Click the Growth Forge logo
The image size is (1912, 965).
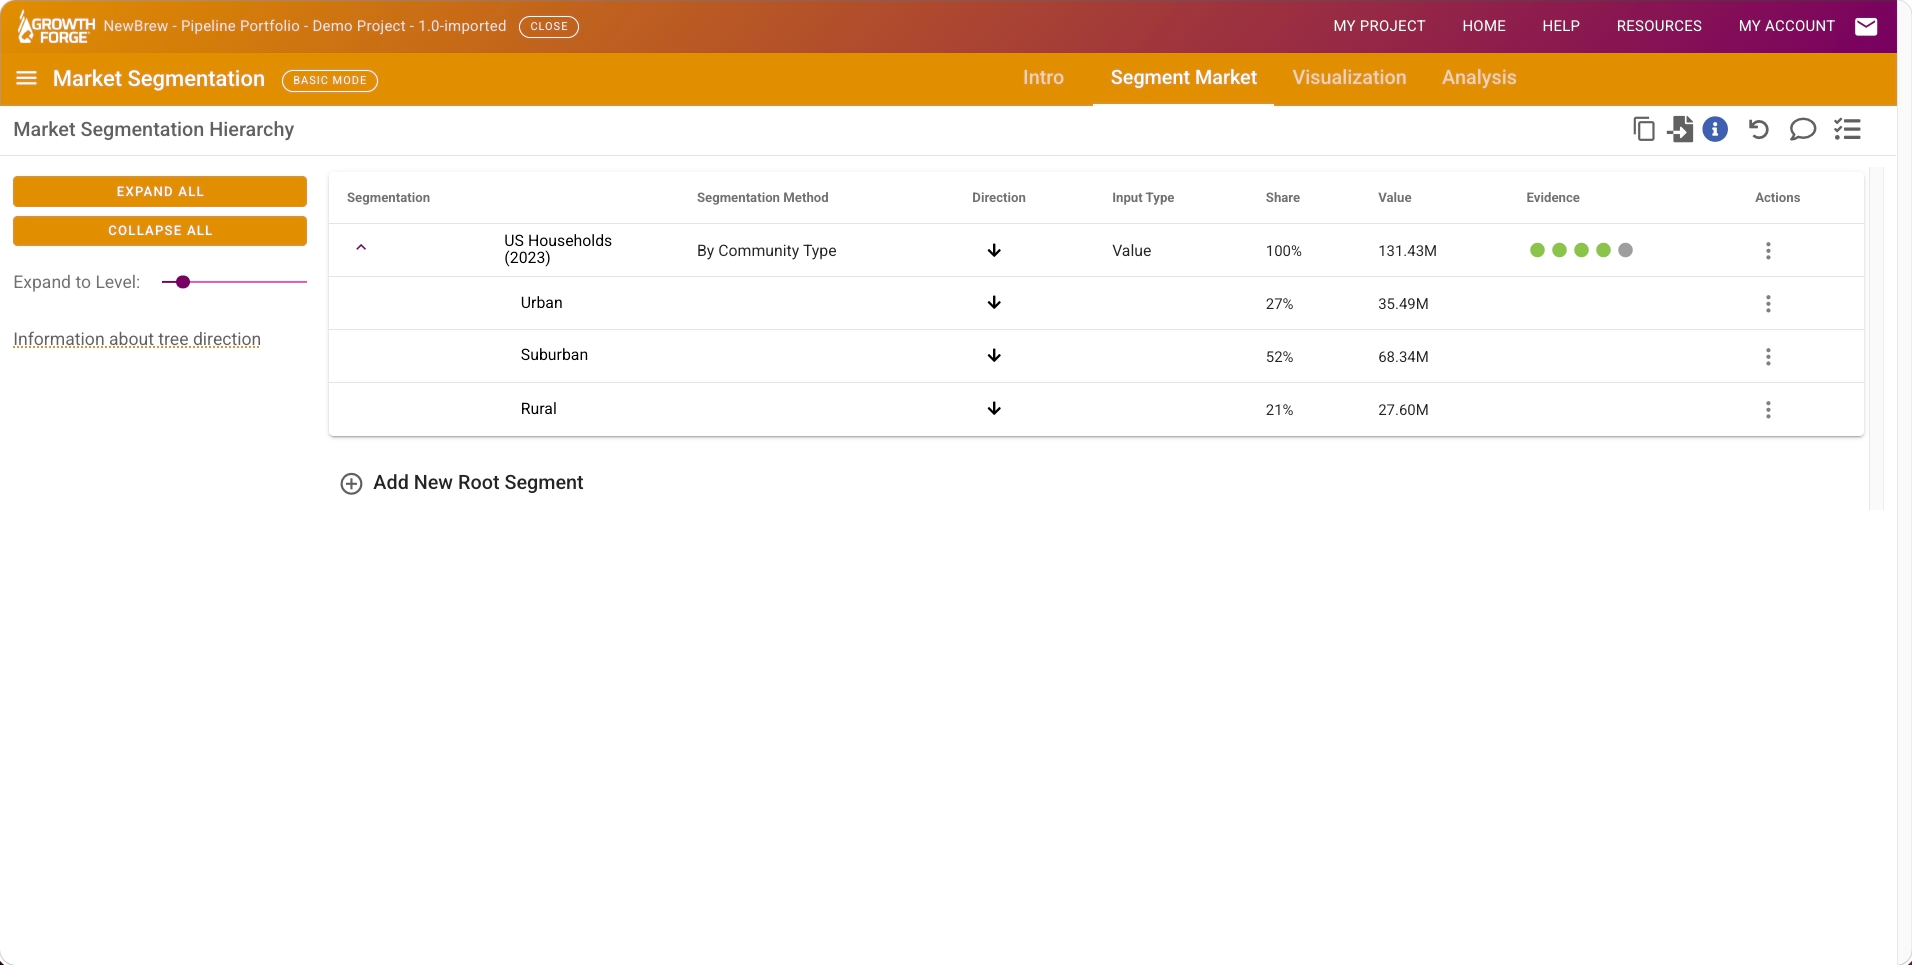pyautogui.click(x=56, y=27)
